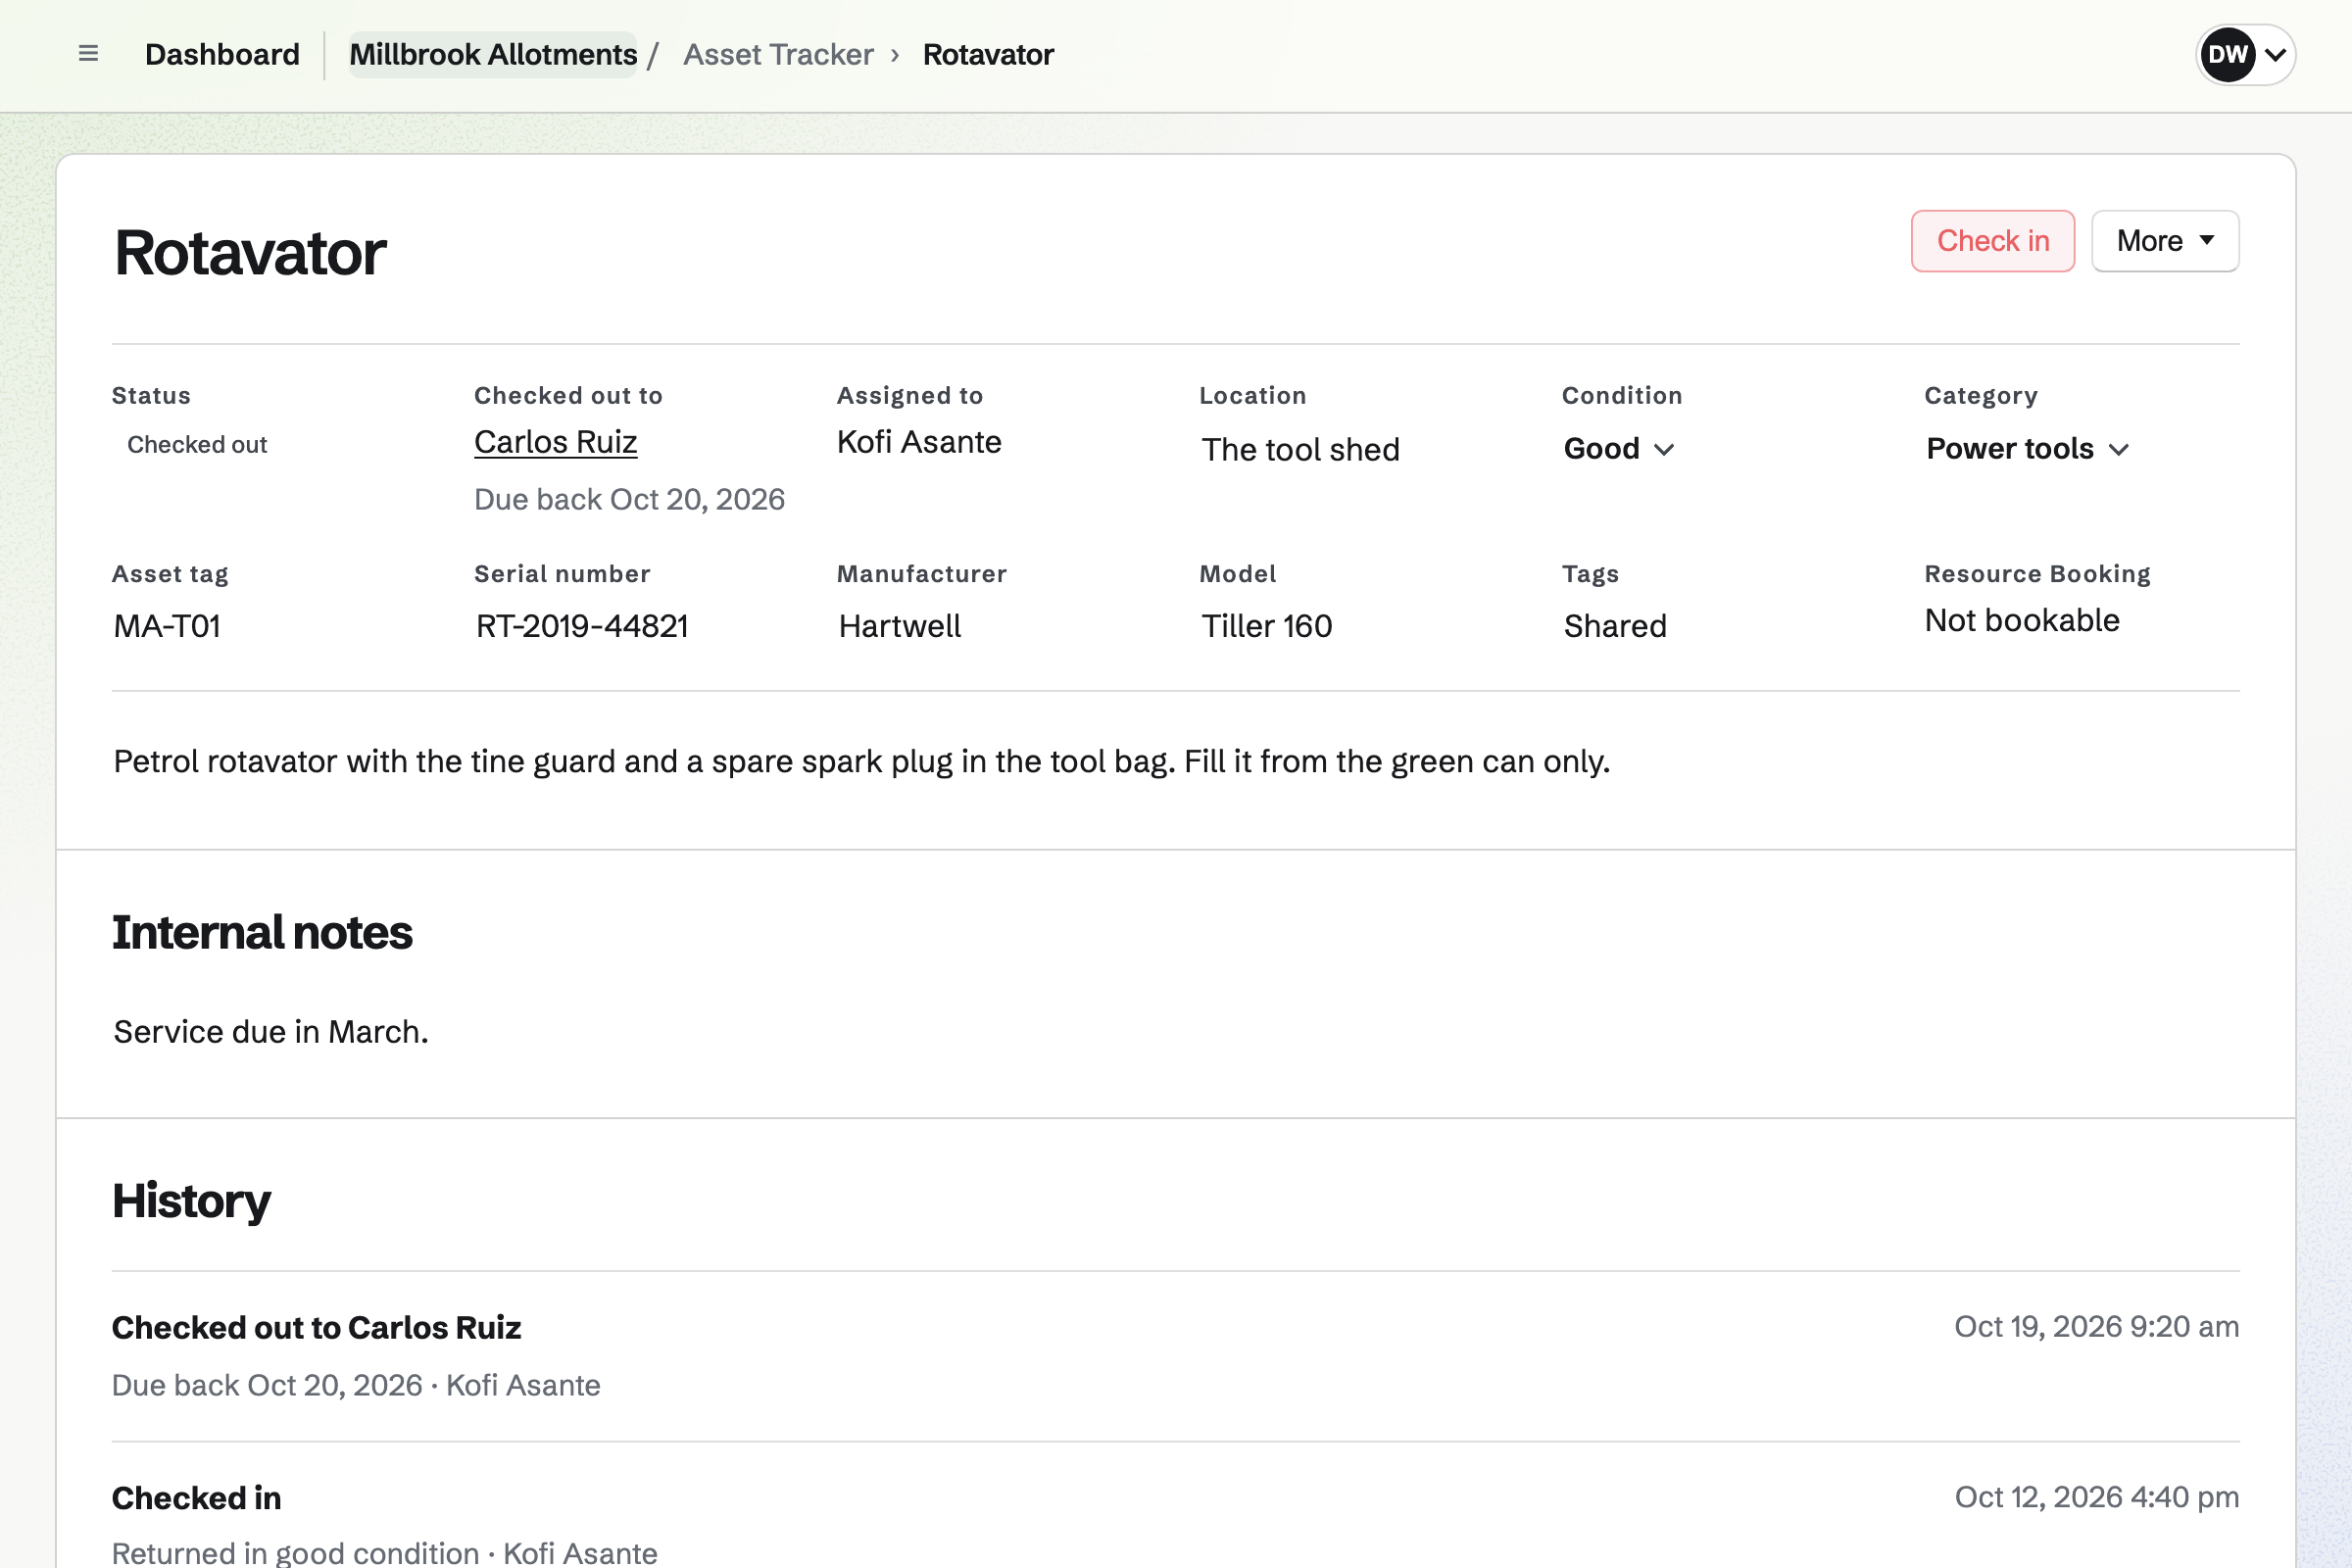Select the Checked out status badge
The width and height of the screenshot is (2352, 1568).
(197, 445)
